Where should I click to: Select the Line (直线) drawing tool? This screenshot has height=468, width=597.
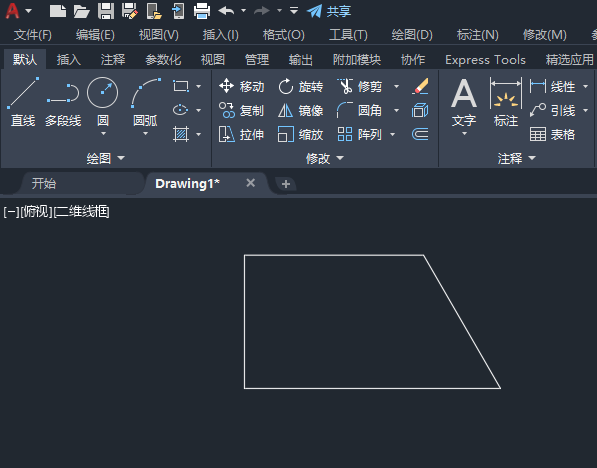pyautogui.click(x=23, y=102)
